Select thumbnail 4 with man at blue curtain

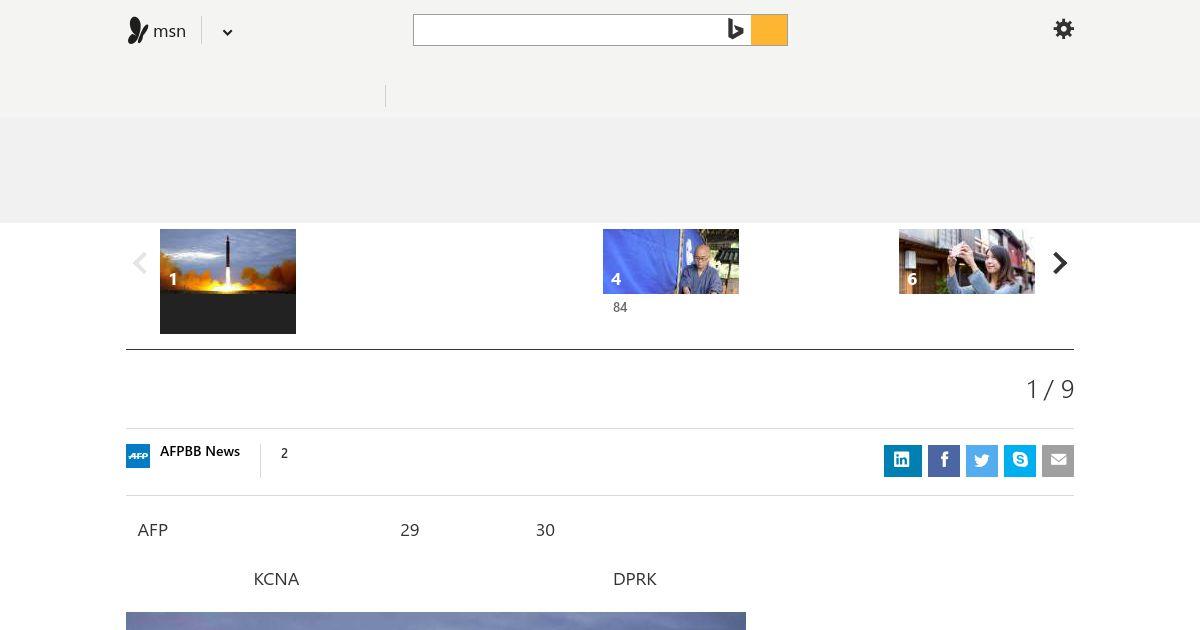coord(671,261)
